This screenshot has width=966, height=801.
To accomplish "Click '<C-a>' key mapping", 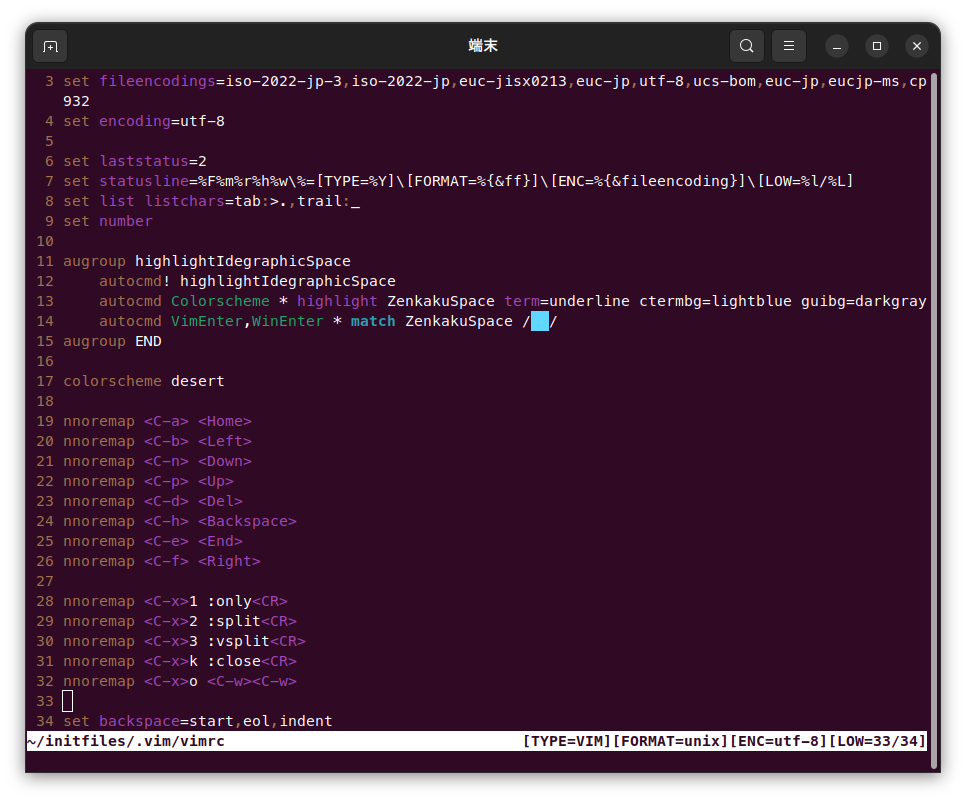I will point(166,421).
